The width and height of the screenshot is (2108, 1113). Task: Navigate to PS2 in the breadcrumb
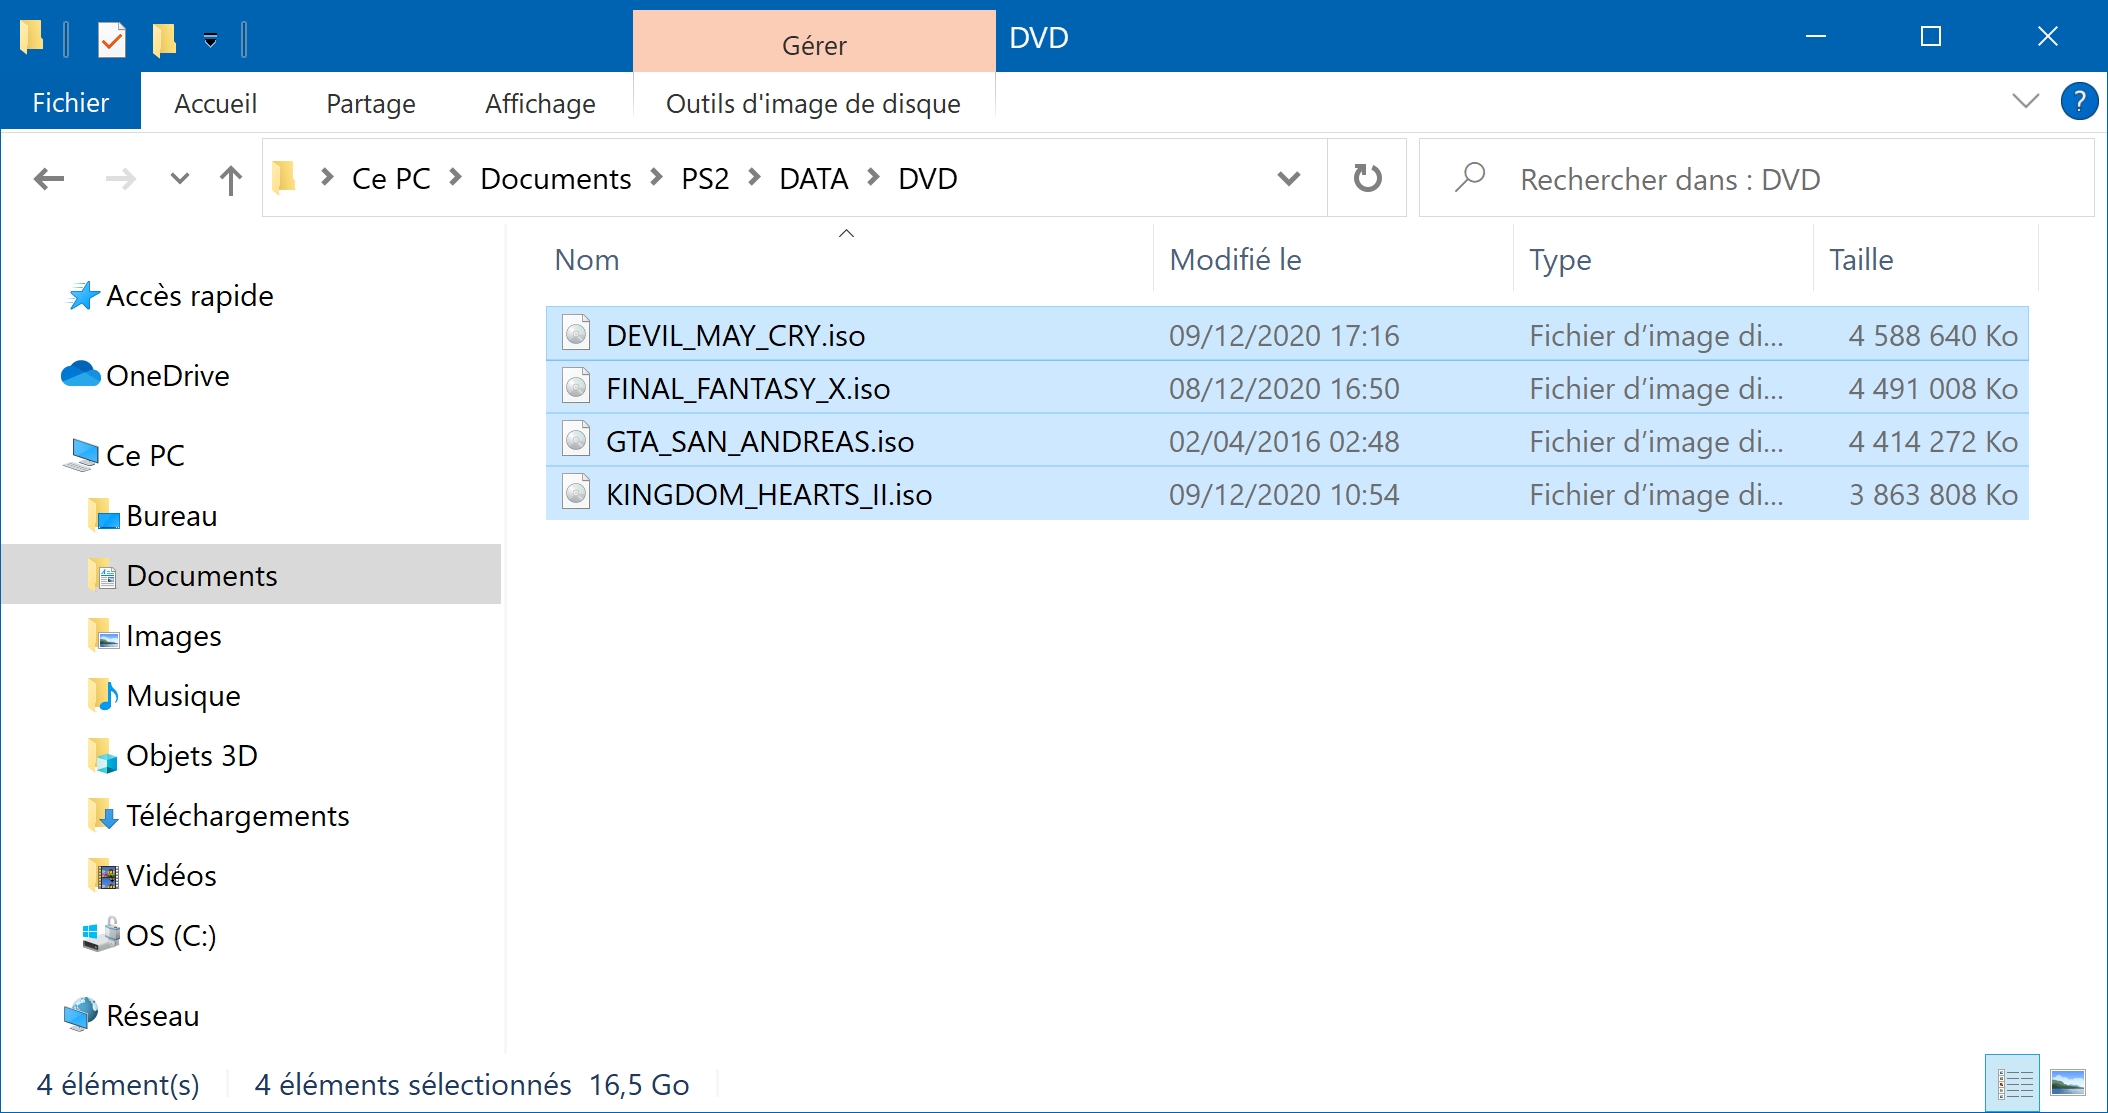pos(705,179)
